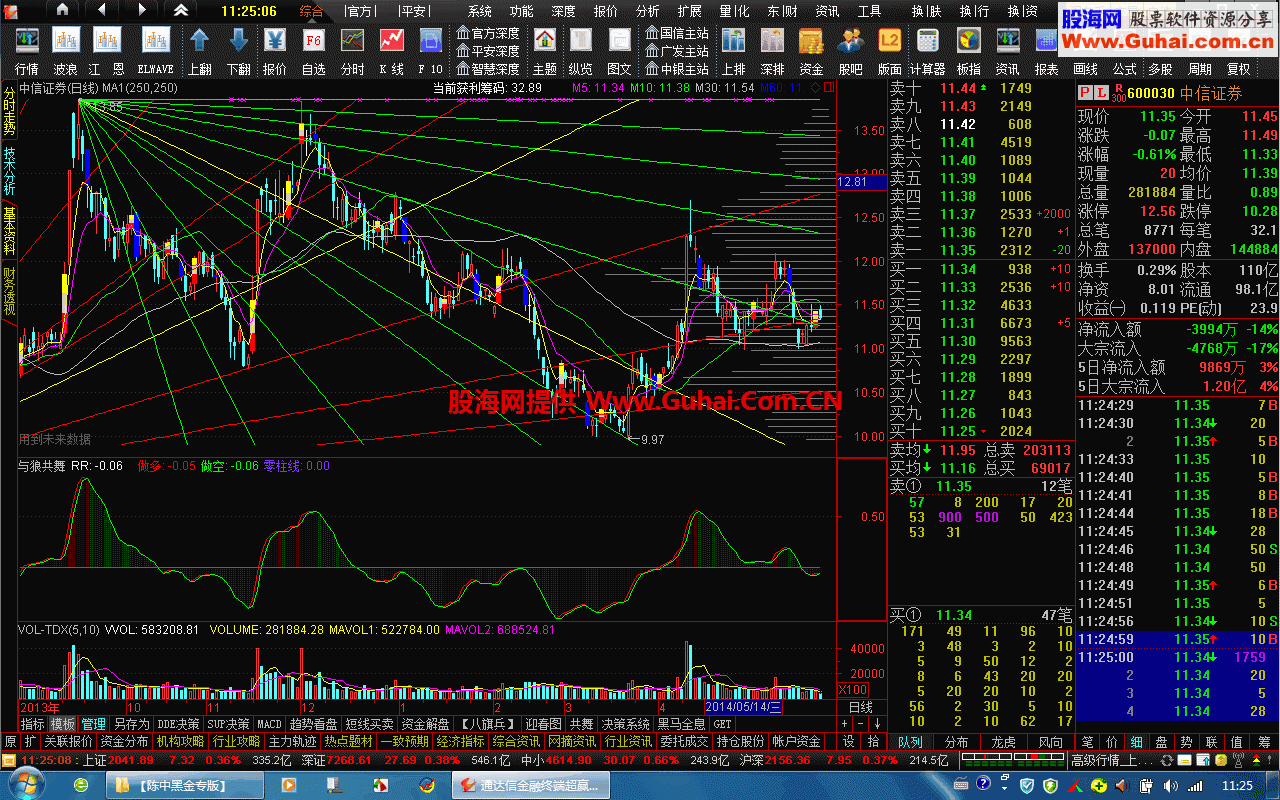
Task: Open the 自选 F6 watchlist icon
Action: [313, 40]
